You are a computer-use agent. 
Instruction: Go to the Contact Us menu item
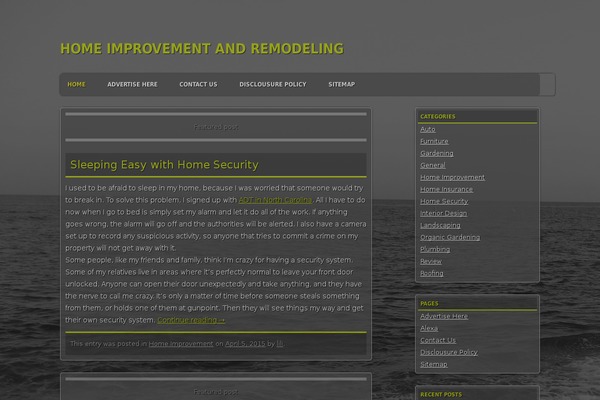[x=198, y=84]
